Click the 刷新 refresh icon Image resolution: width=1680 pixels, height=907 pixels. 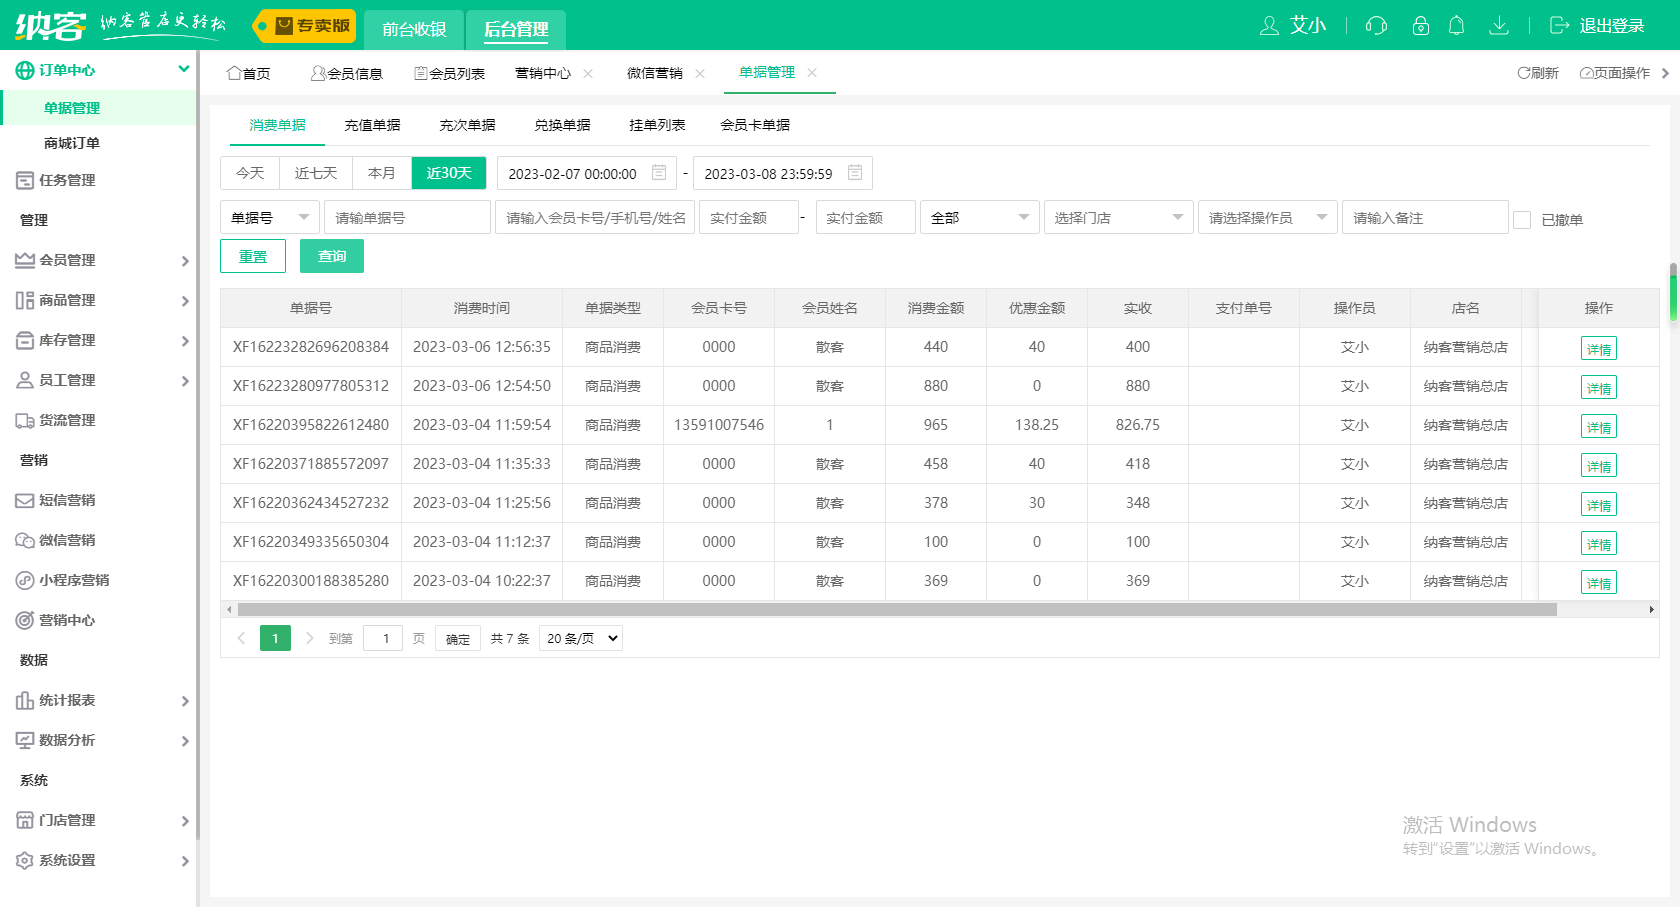[x=1537, y=72]
